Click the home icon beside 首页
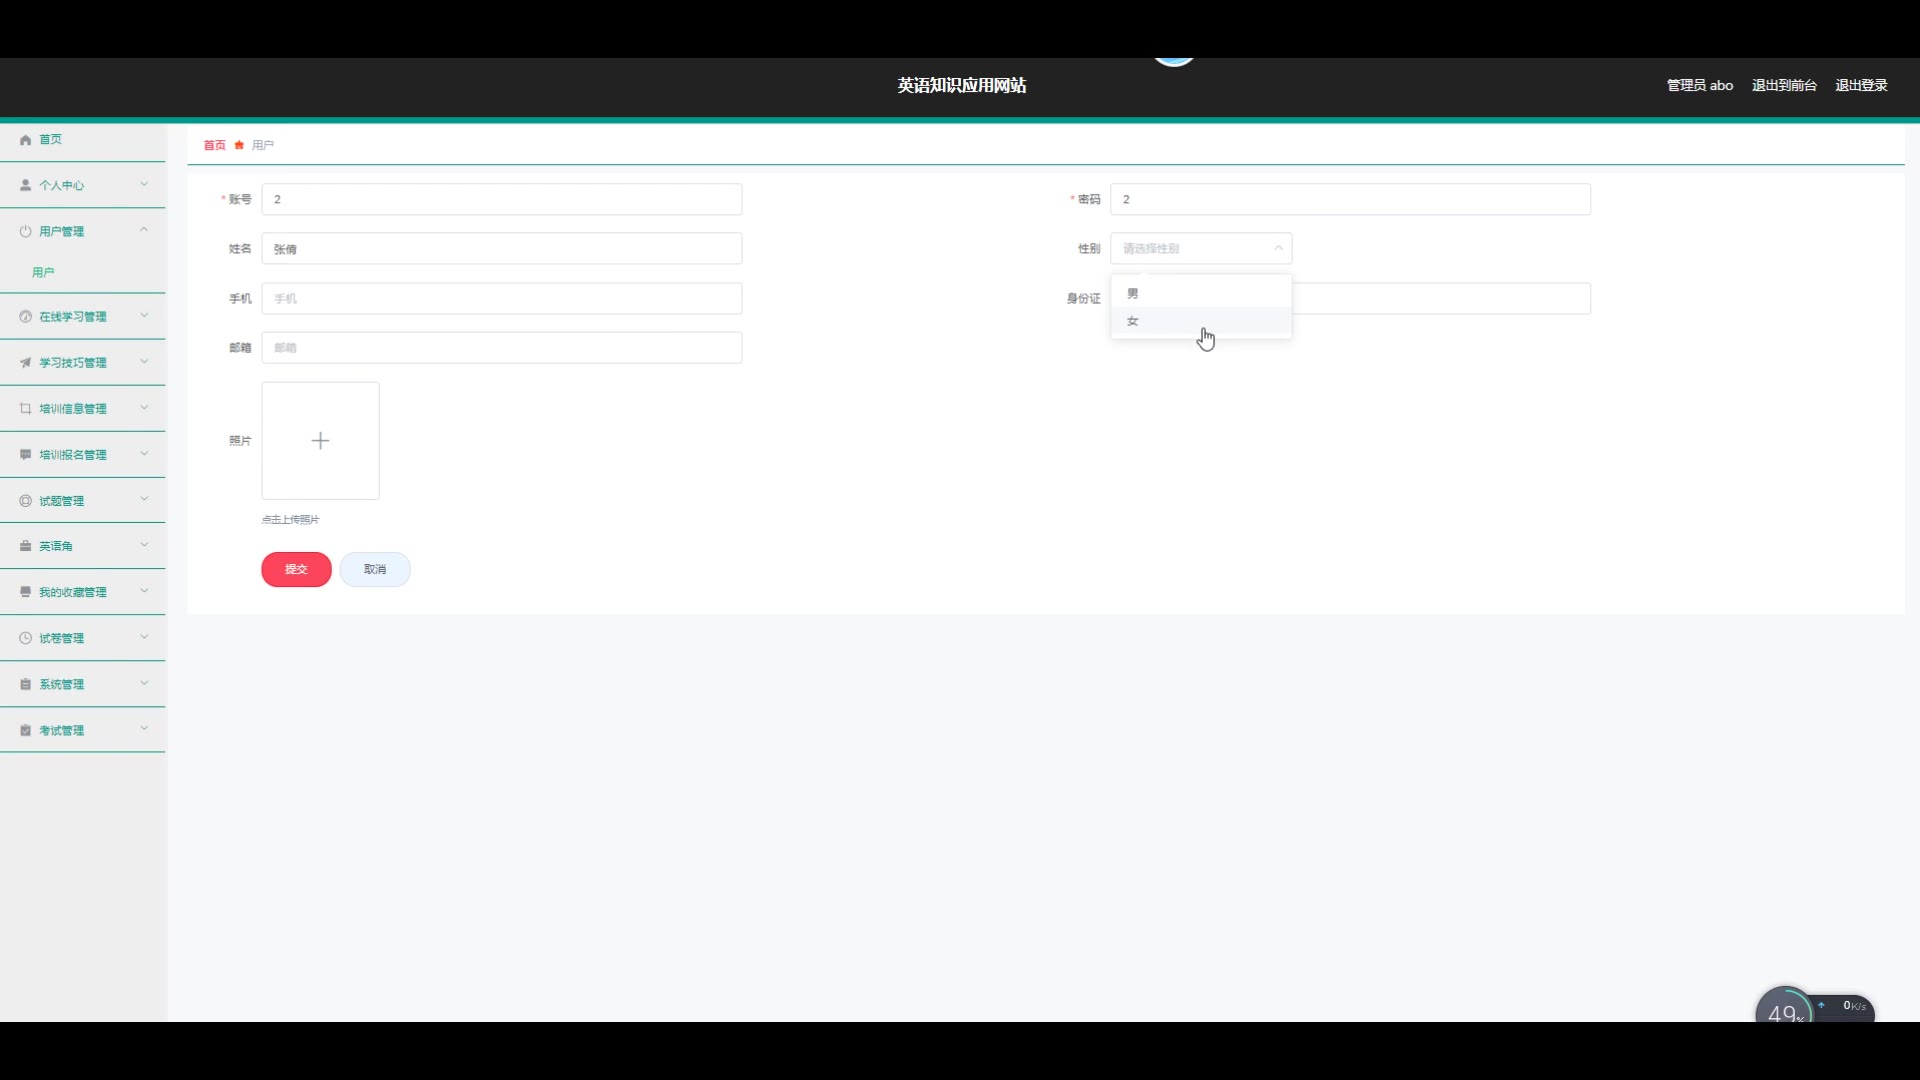 (25, 140)
